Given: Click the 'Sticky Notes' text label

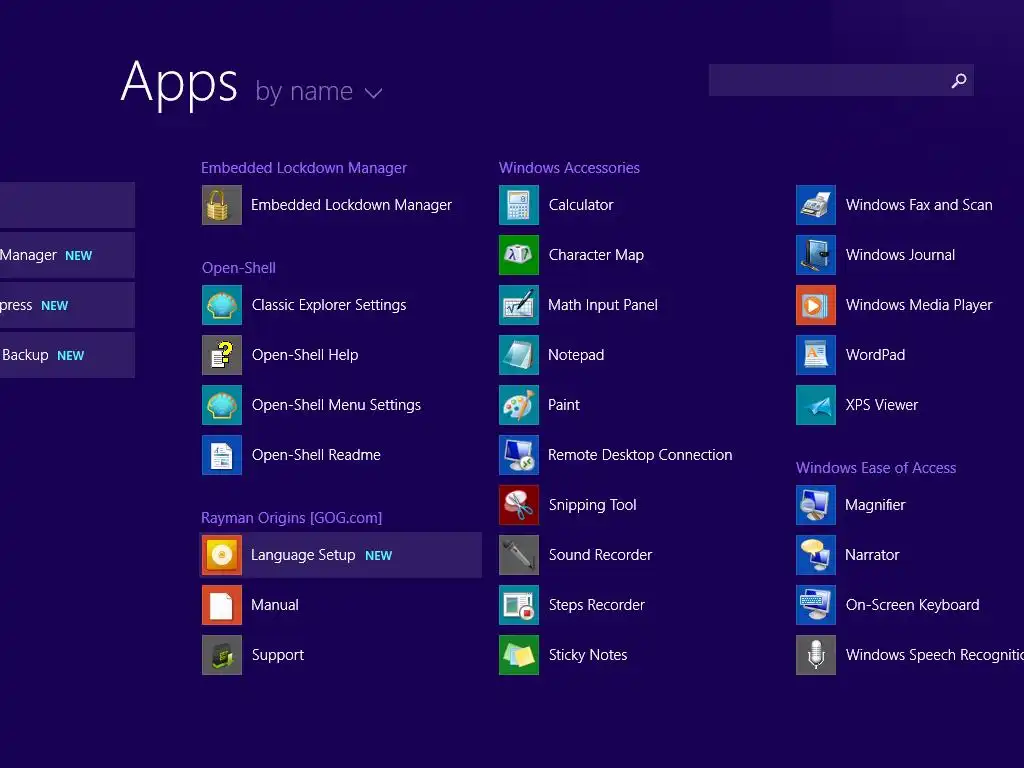Looking at the screenshot, I should pos(588,655).
